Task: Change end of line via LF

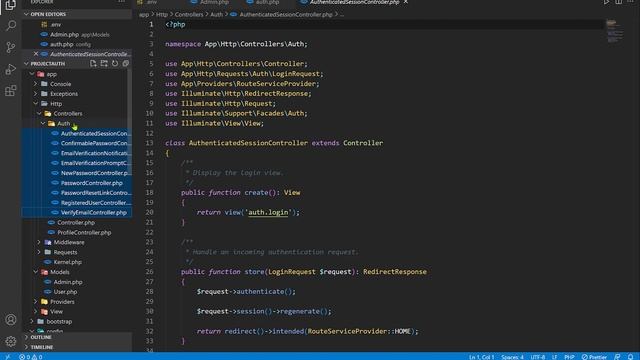Action: (x=555, y=357)
